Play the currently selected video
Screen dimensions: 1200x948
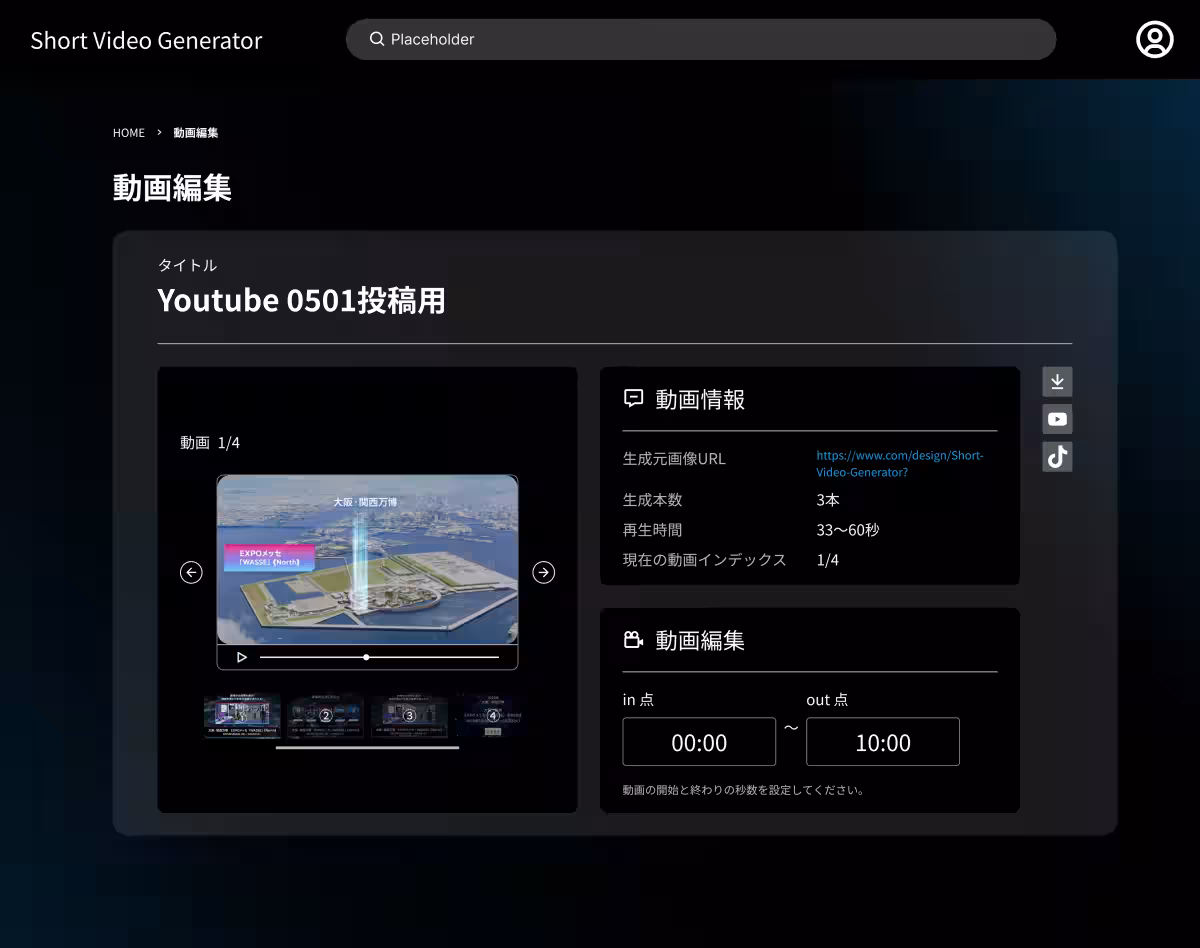click(240, 657)
